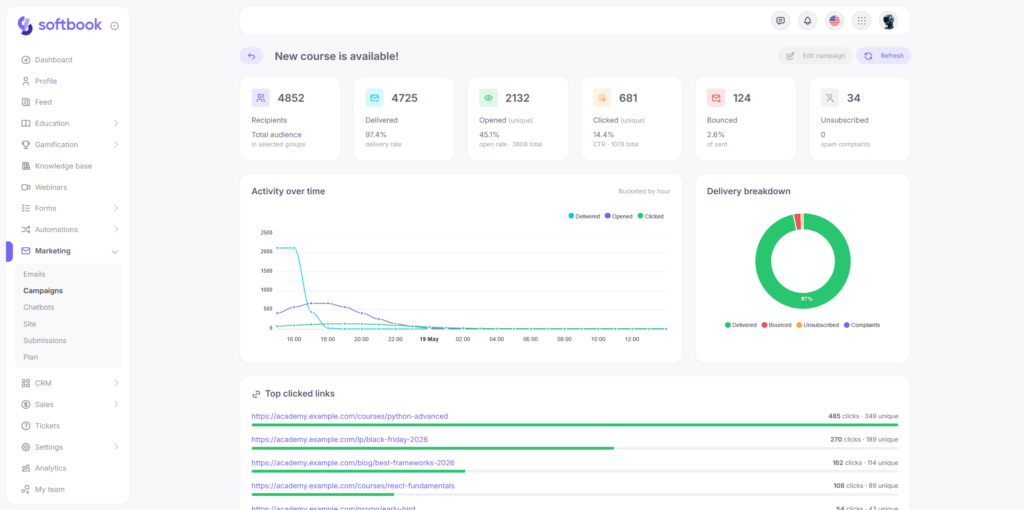Click the US flag language icon
This screenshot has width=1024, height=510.
click(x=834, y=21)
